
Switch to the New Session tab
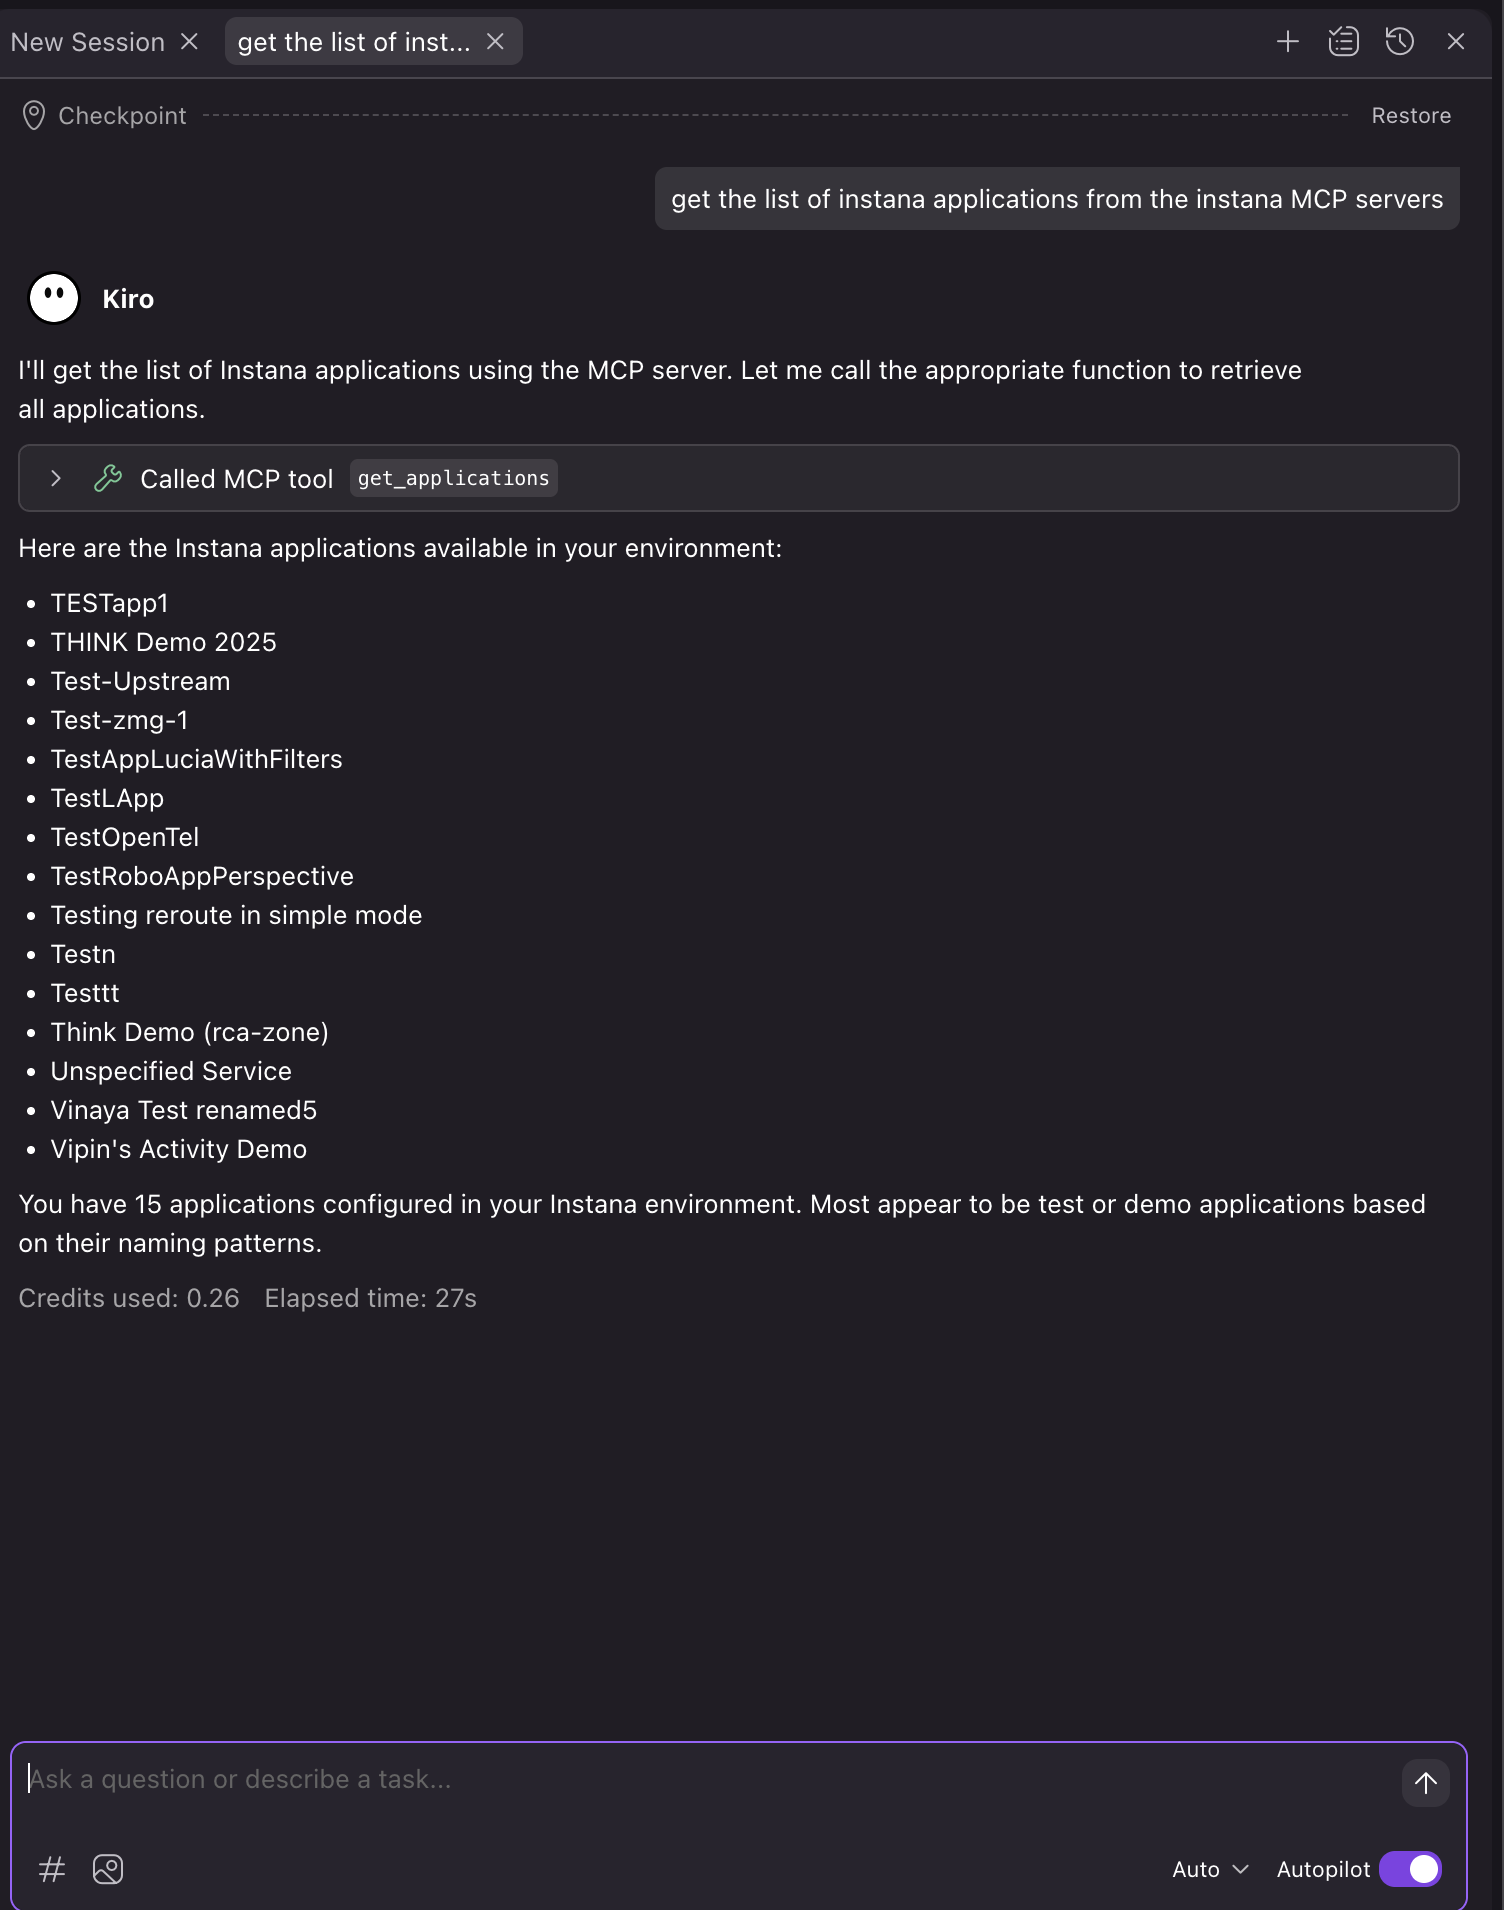[88, 41]
